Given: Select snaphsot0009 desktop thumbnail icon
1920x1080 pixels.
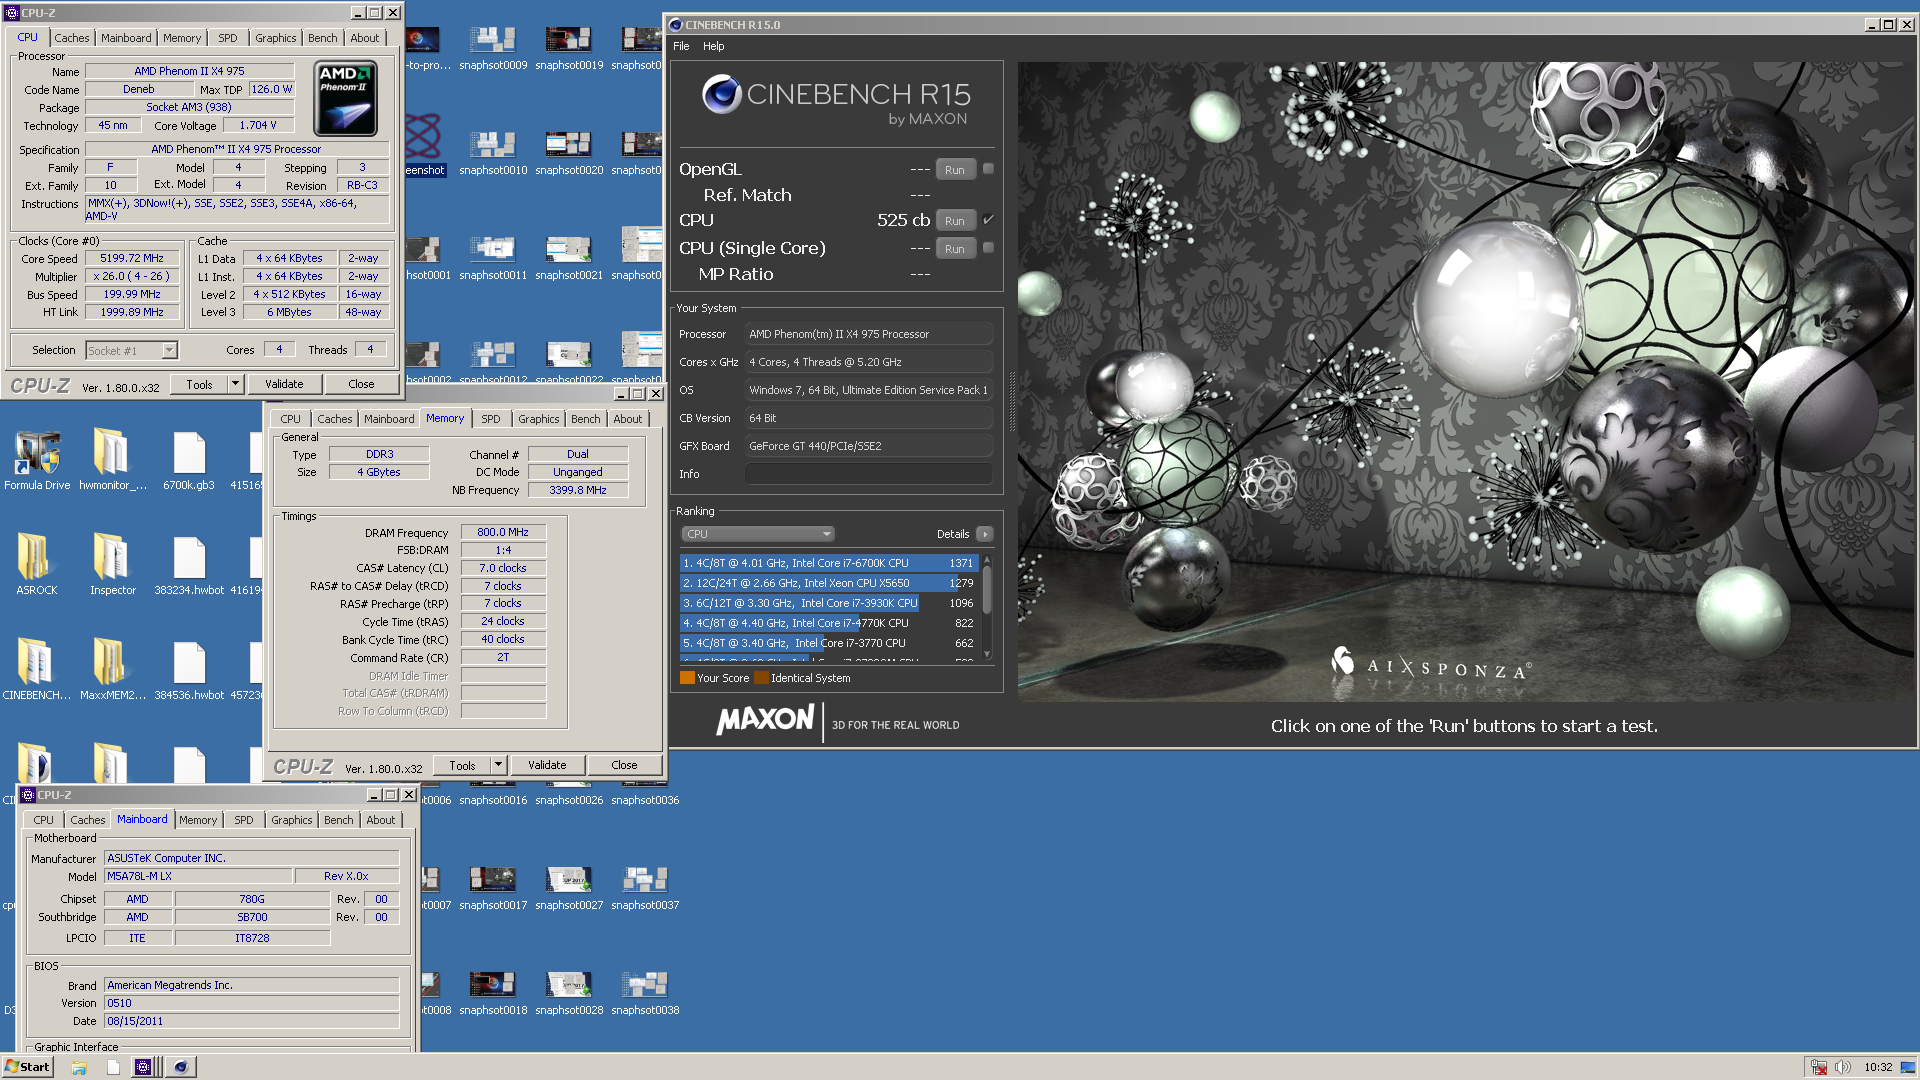Looking at the screenshot, I should coord(493,49).
